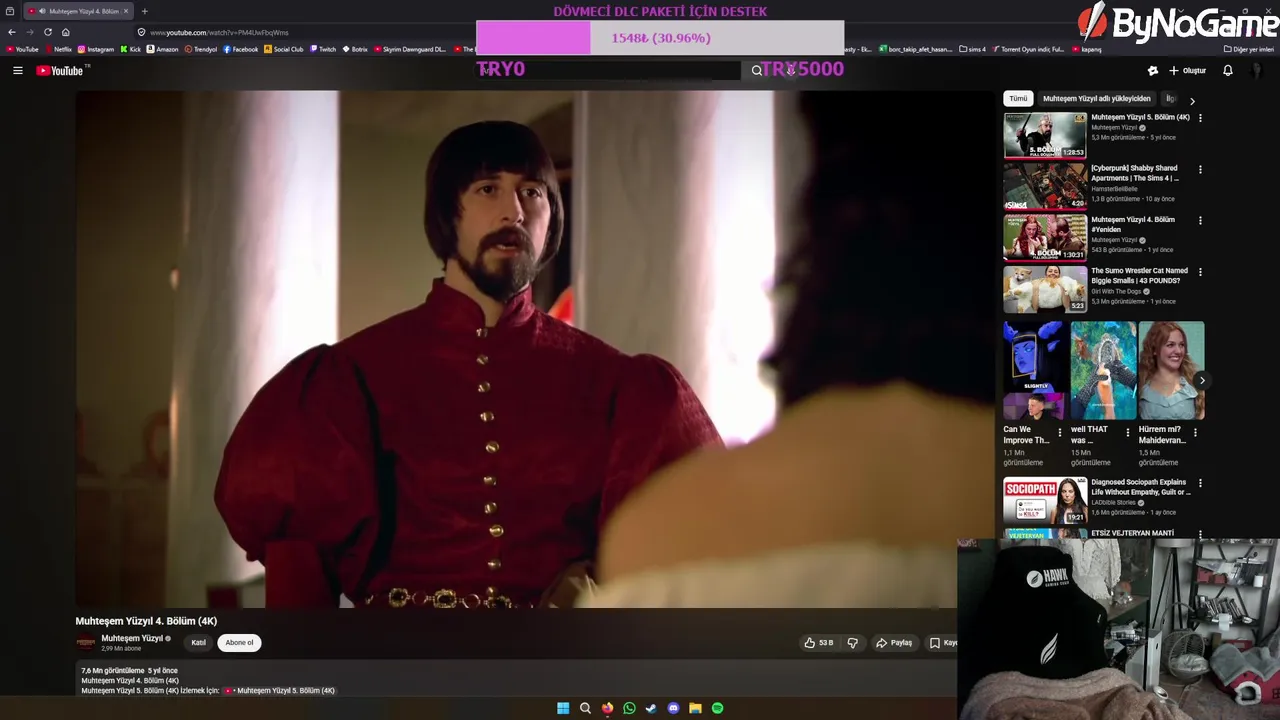Switch to Muhteşem Yüzyıl 4. Bölüm browser tab

[x=79, y=11]
